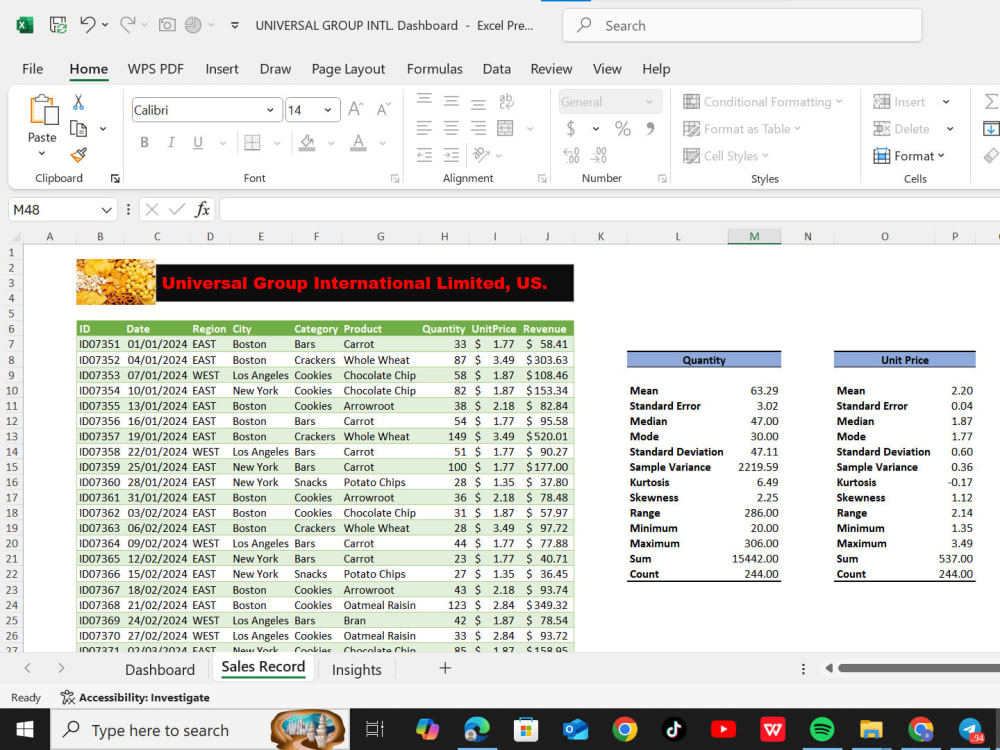Click the Copy icon in Clipboard group
This screenshot has width=1000, height=750.
pos(78,129)
